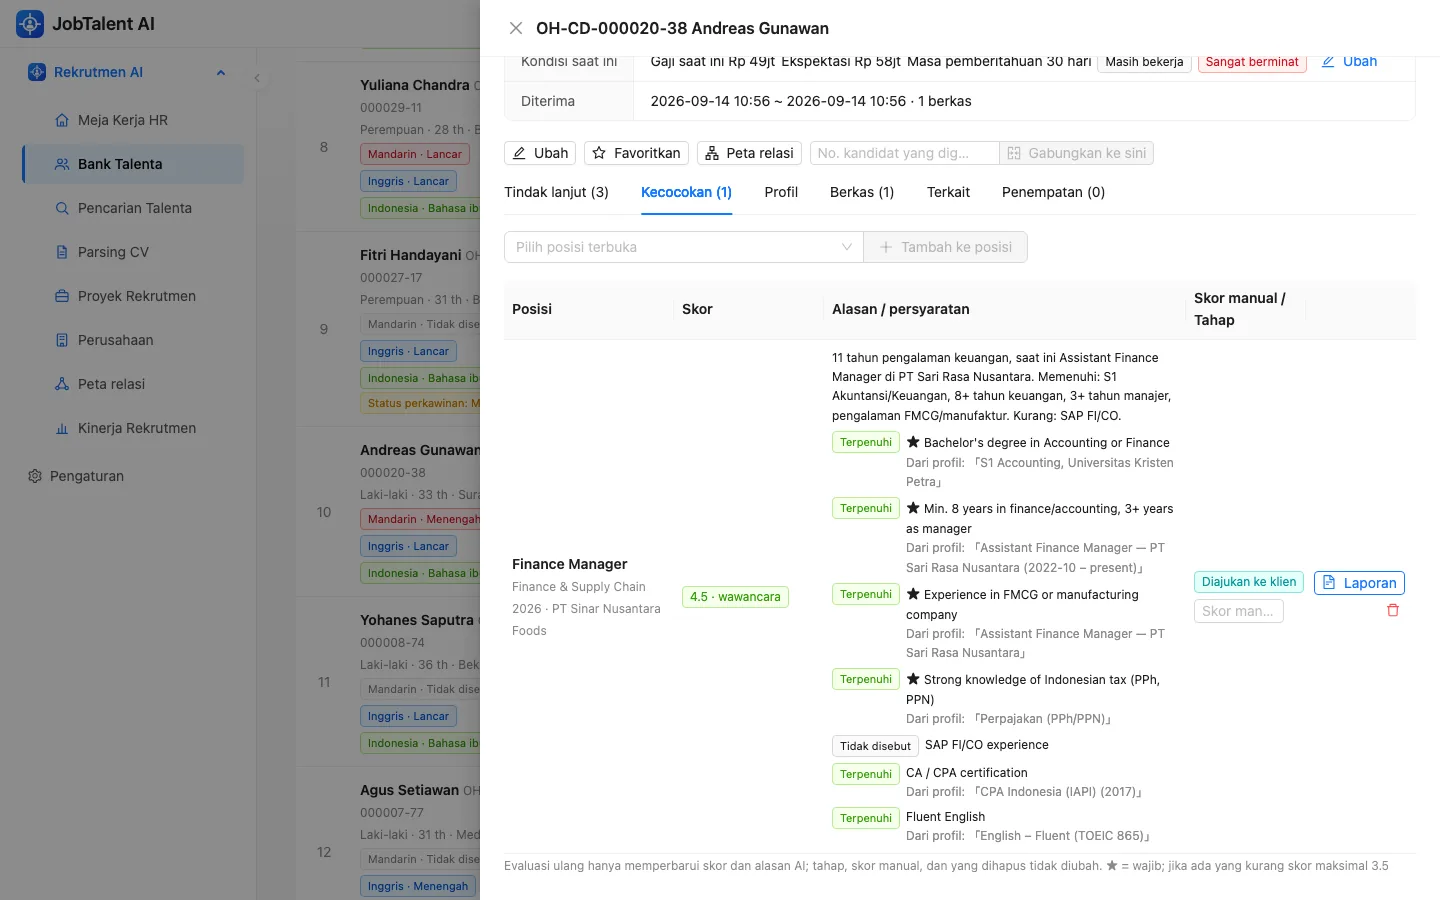Select Bank Talenta sidebar item
The height and width of the screenshot is (900, 1440).
[133, 164]
